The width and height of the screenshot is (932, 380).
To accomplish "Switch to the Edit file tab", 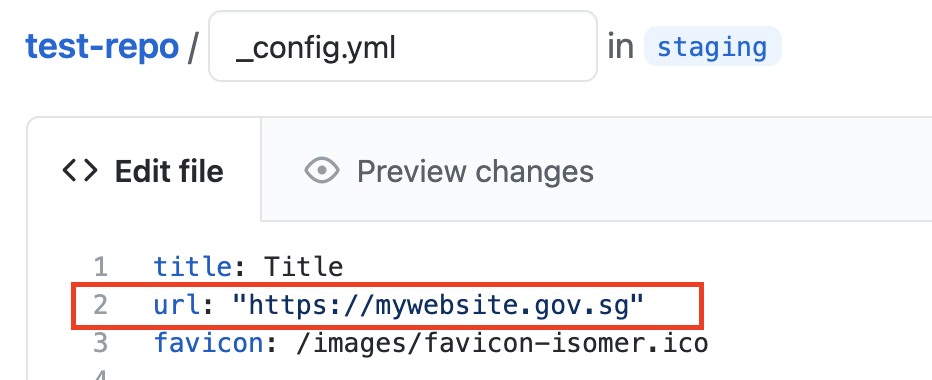I will [143, 171].
